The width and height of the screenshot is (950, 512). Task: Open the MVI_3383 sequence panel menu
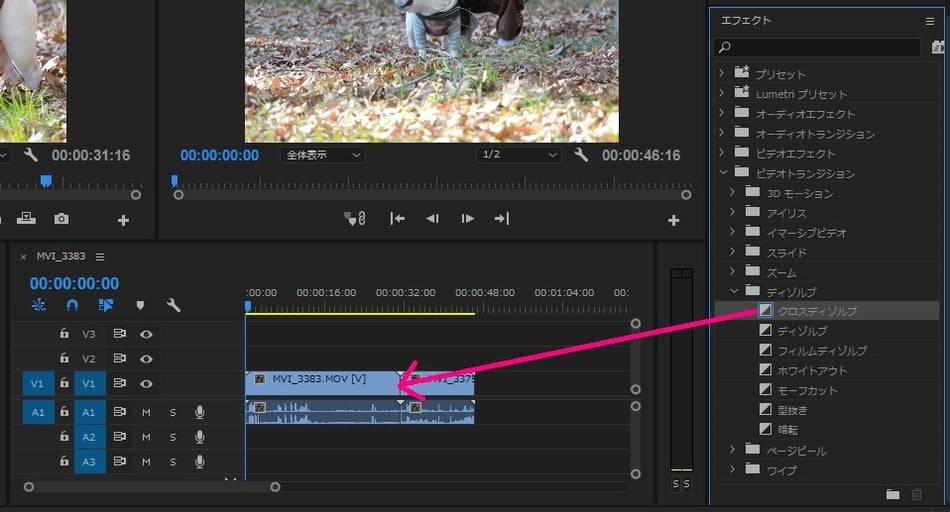pyautogui.click(x=100, y=257)
